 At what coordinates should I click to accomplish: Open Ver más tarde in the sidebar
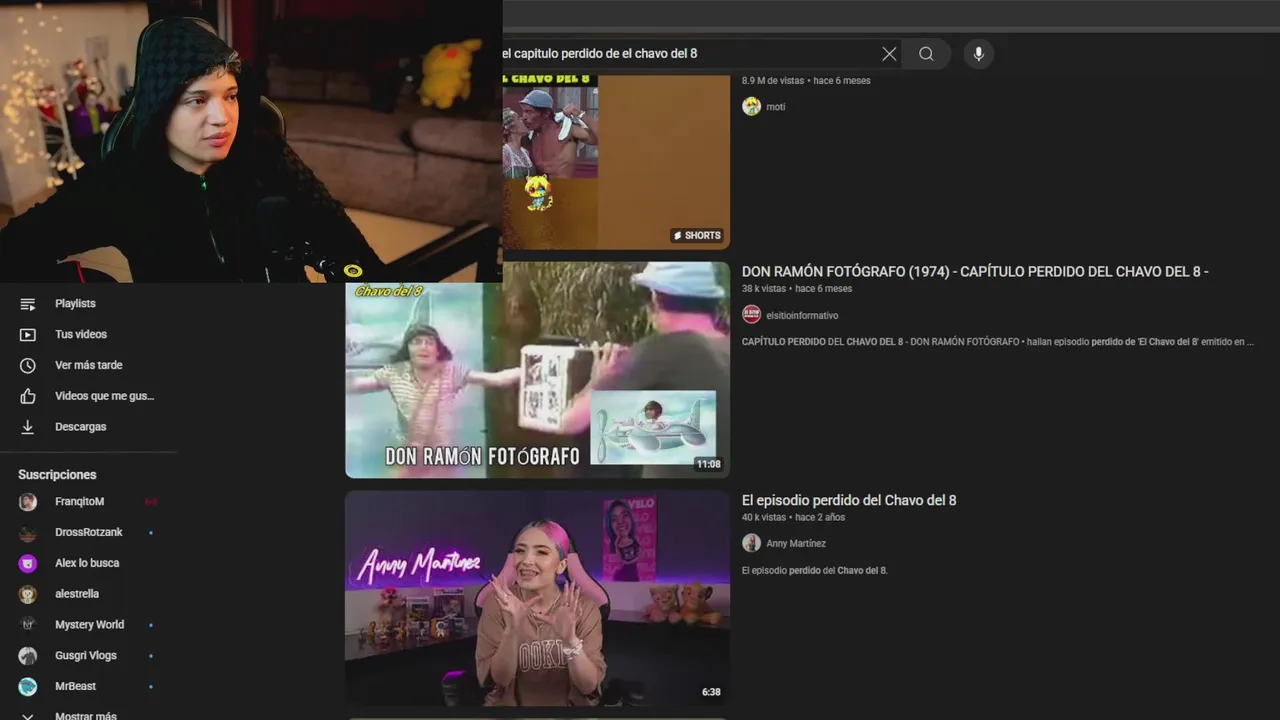click(x=89, y=366)
